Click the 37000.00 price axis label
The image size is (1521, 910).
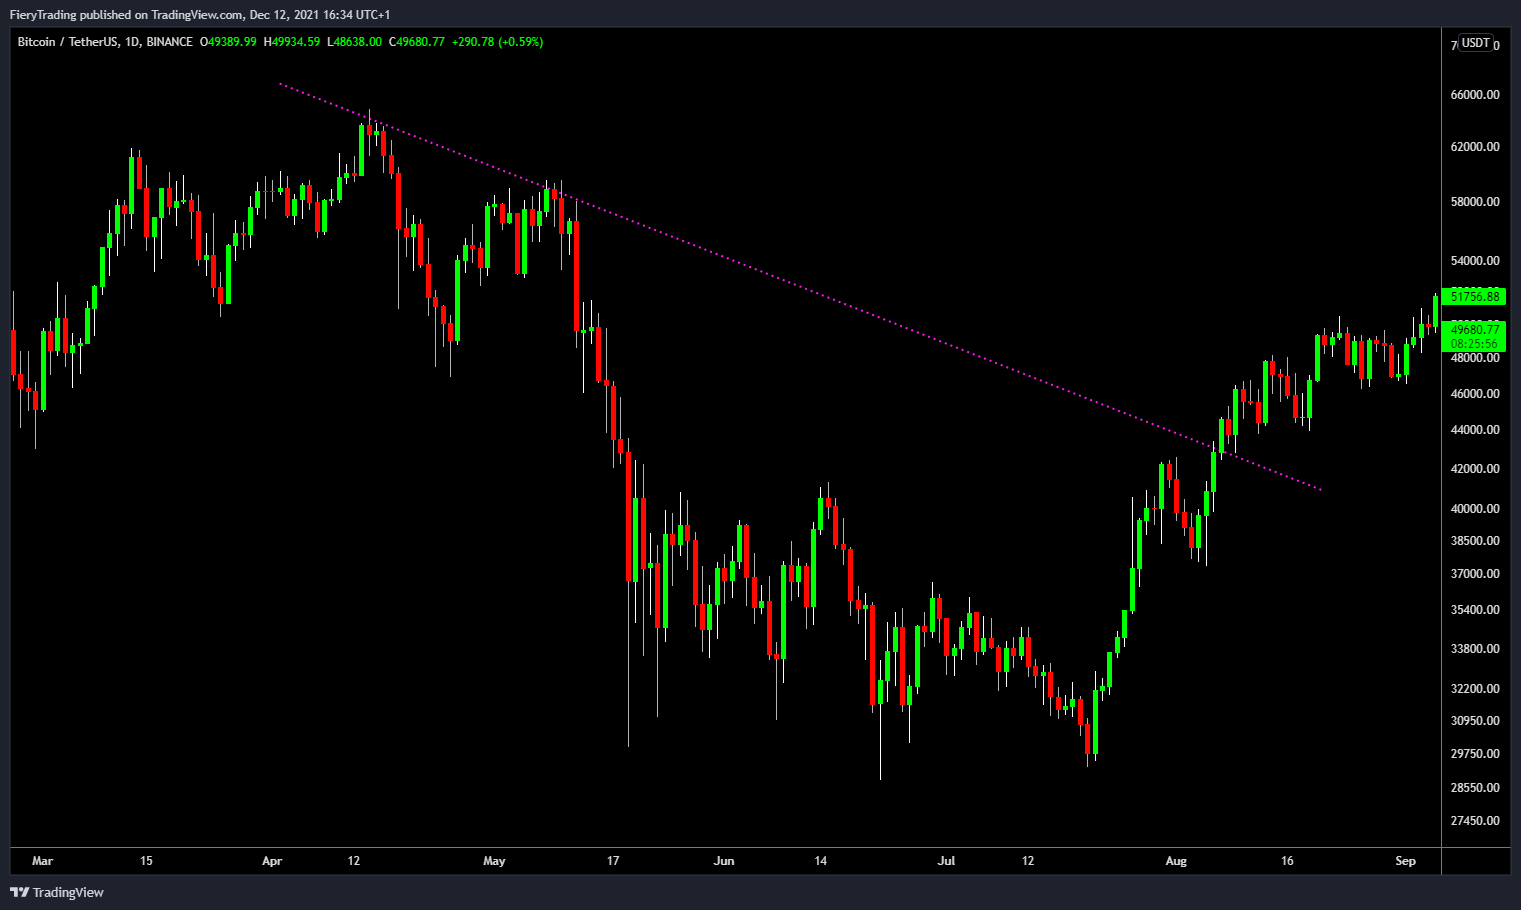[x=1475, y=573]
